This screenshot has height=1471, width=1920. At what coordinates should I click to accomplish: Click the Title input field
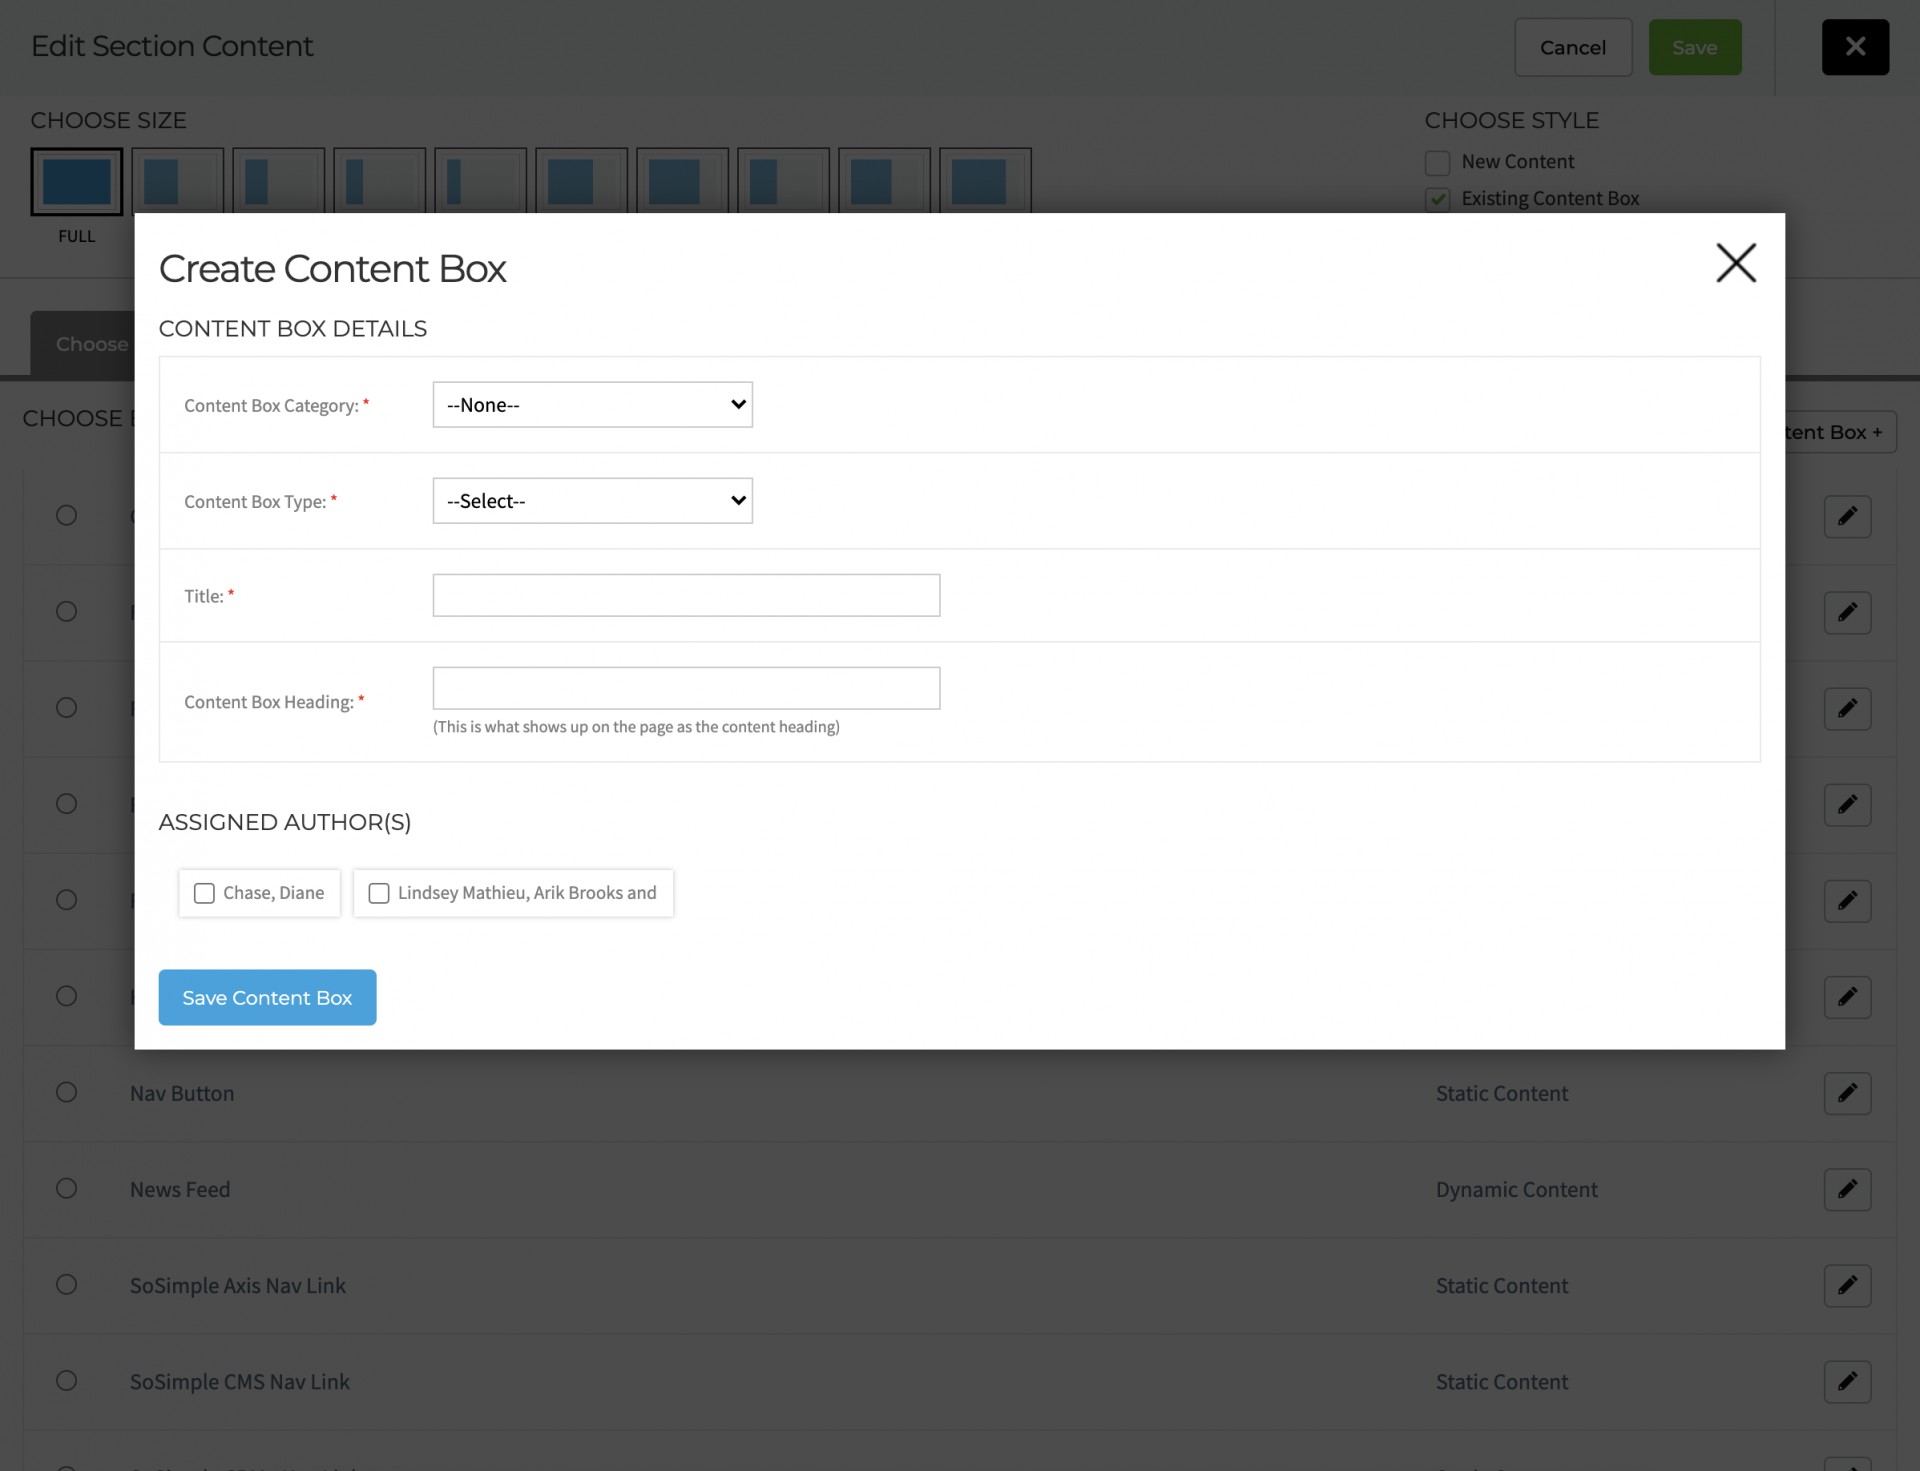[x=686, y=595]
